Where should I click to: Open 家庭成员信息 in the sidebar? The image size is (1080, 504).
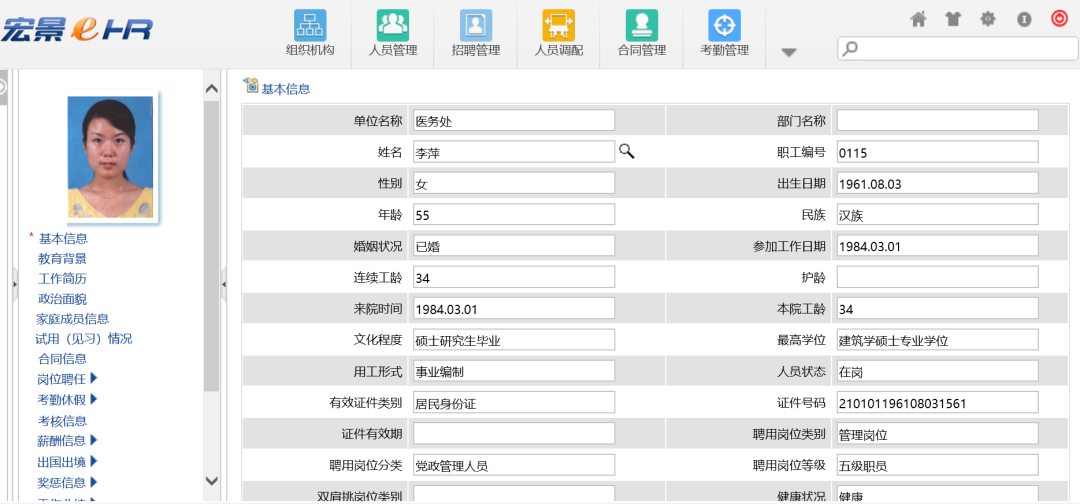[73, 318]
